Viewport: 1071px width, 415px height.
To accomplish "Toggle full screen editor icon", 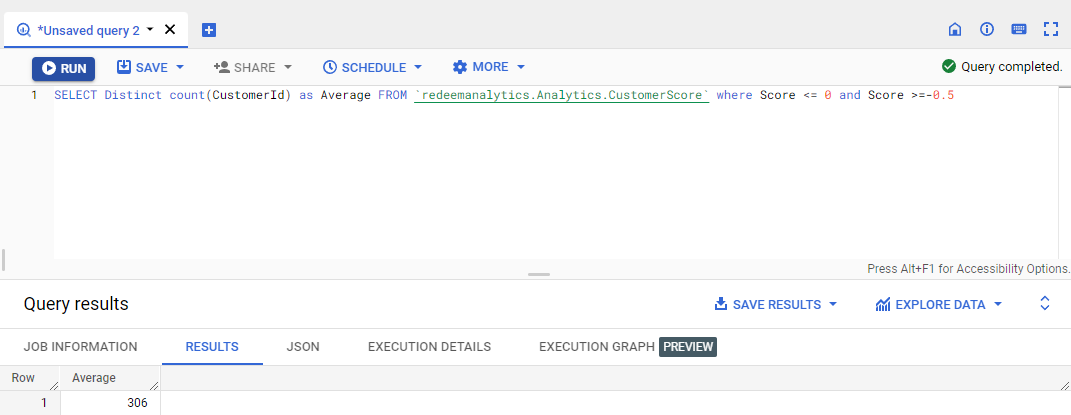I will point(1051,29).
